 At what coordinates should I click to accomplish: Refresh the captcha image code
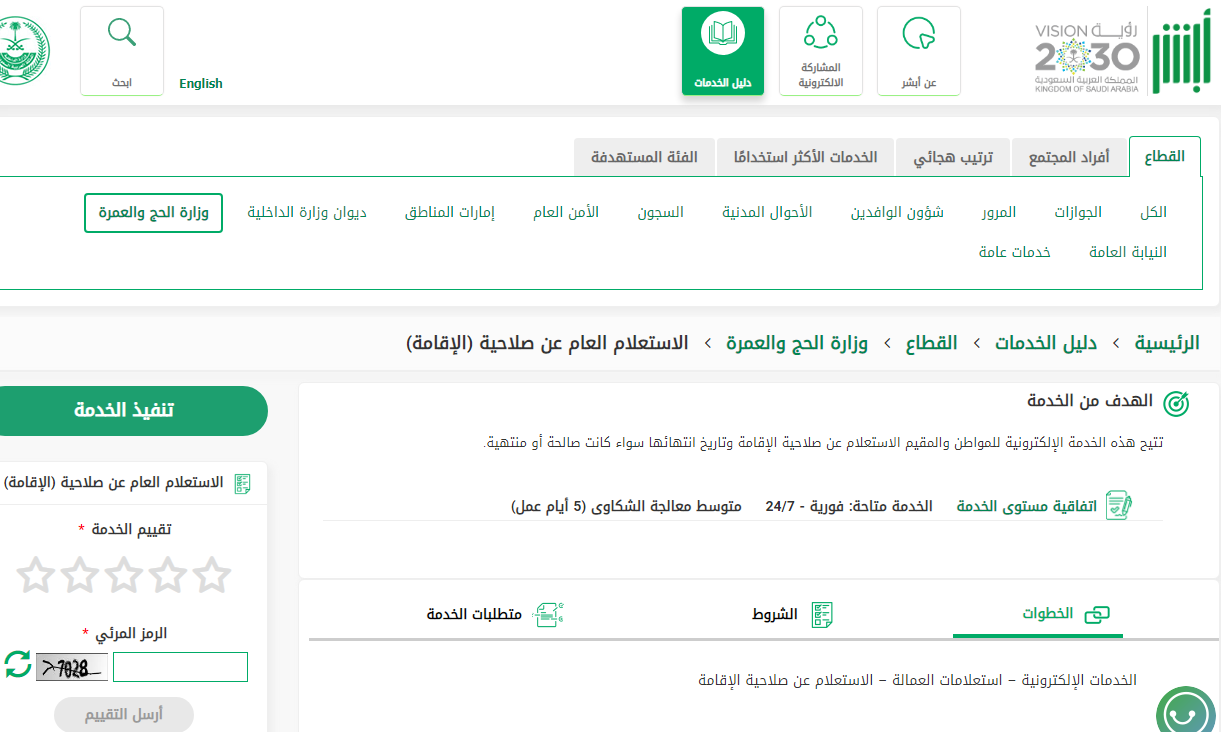click(18, 664)
